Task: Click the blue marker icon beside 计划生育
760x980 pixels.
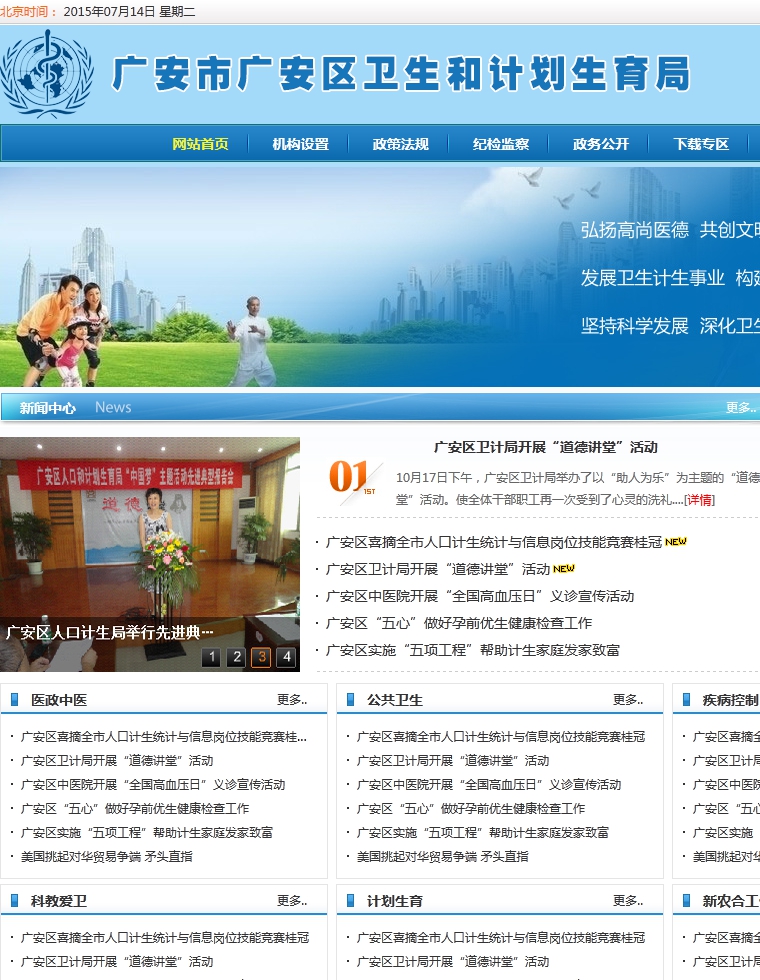Action: (x=351, y=901)
